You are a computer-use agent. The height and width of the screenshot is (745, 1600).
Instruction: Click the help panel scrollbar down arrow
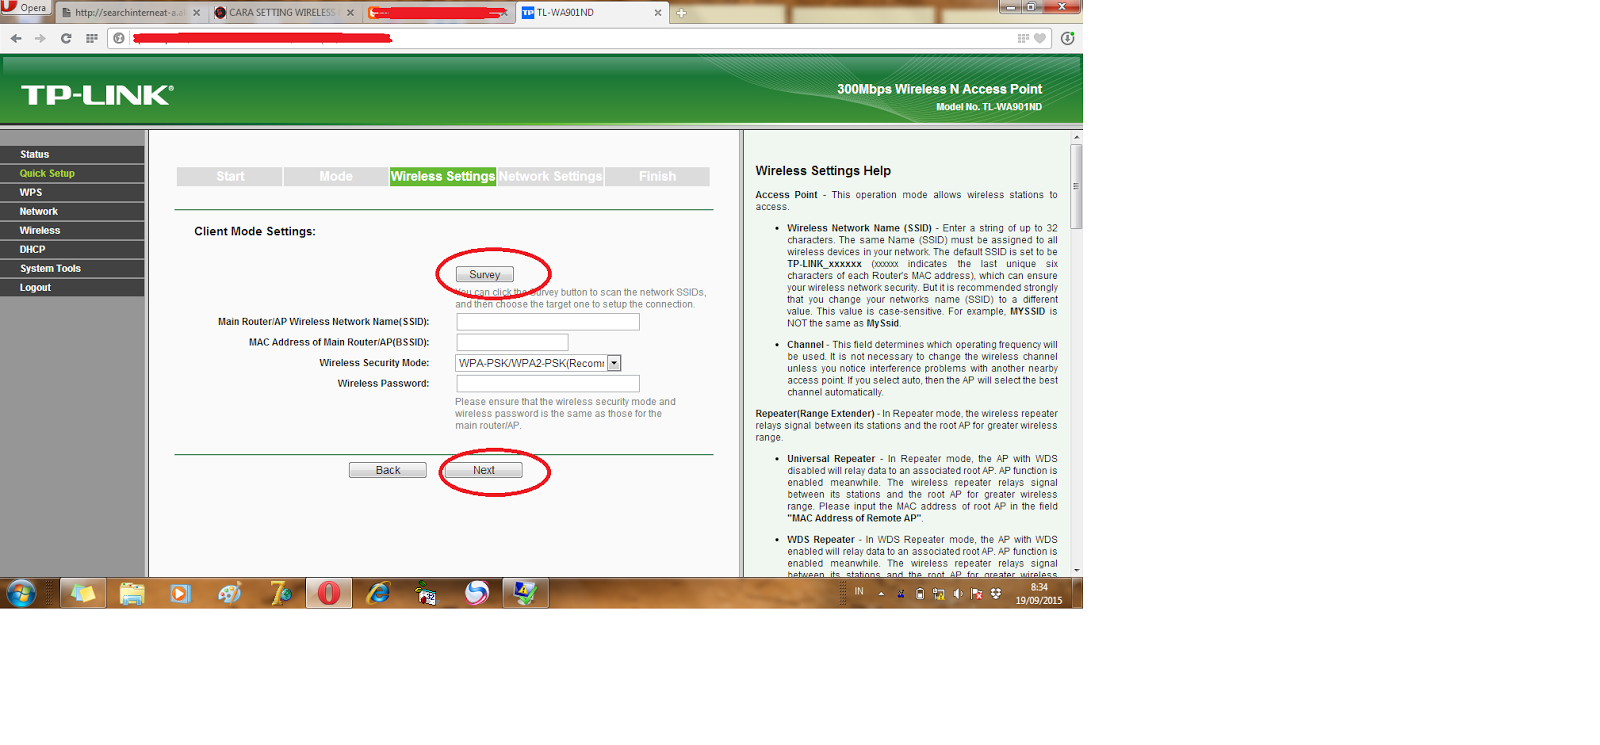tap(1076, 570)
